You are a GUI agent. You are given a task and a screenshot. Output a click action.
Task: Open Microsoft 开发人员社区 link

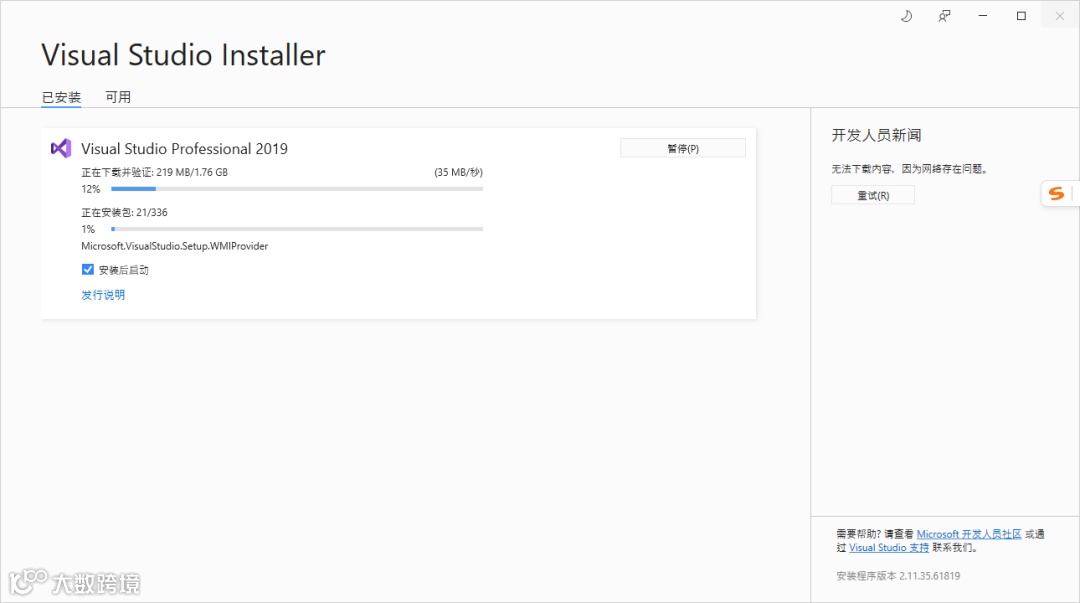point(969,534)
